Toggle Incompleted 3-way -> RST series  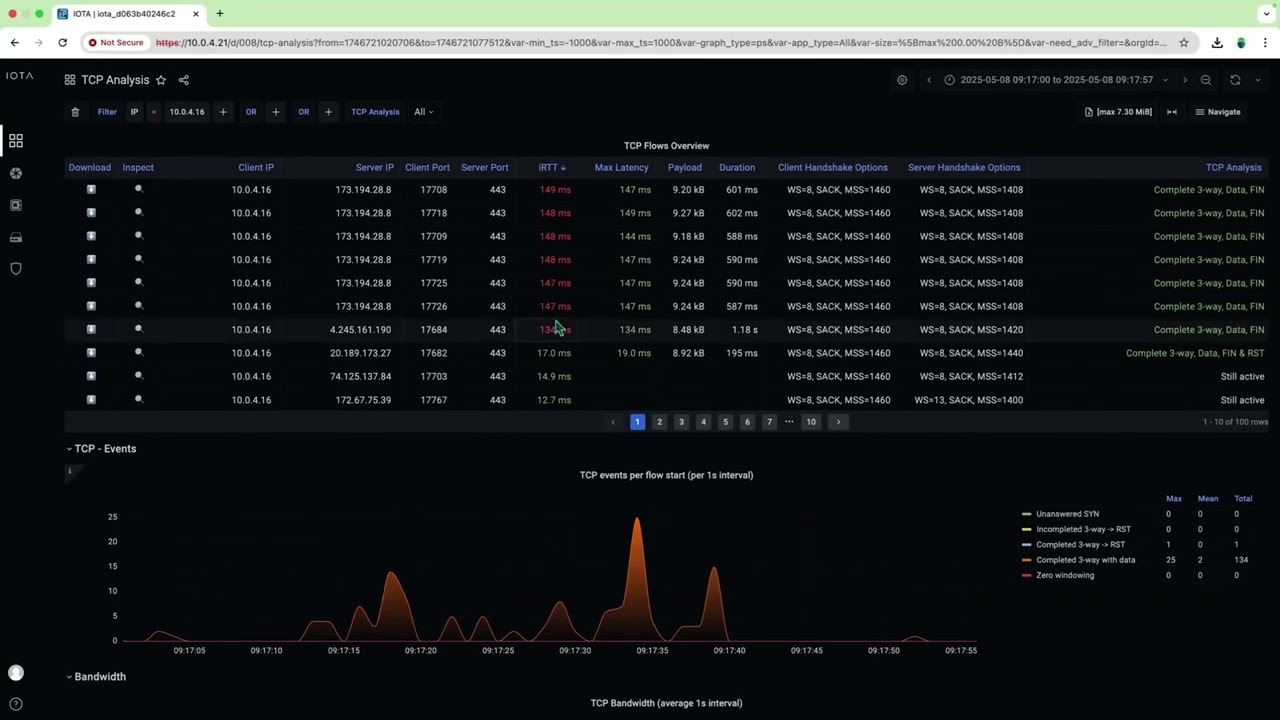click(1083, 529)
